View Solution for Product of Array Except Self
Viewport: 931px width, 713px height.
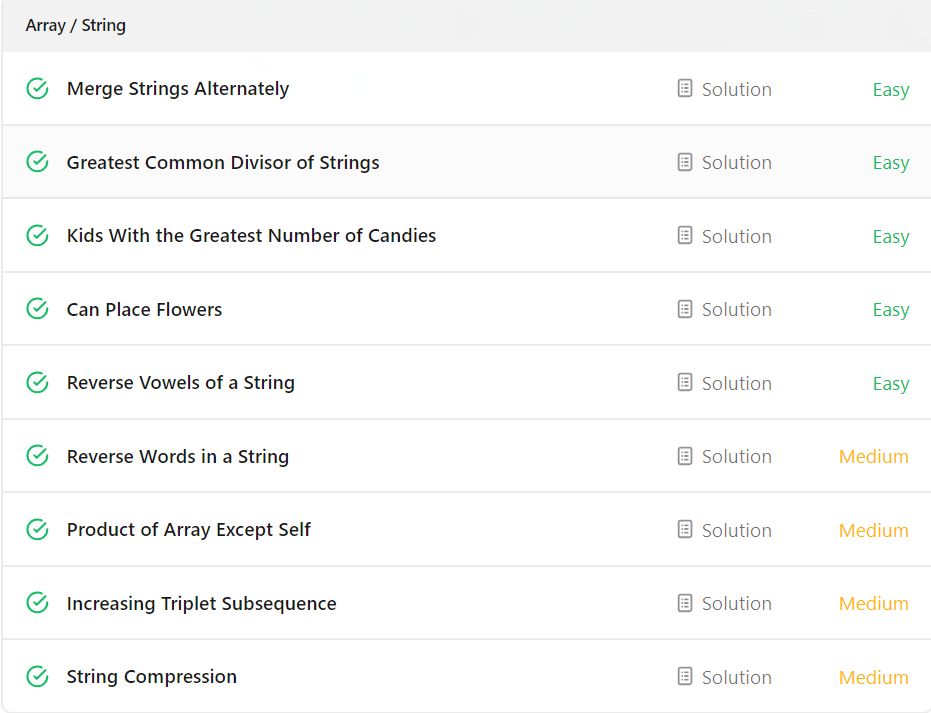tap(736, 530)
